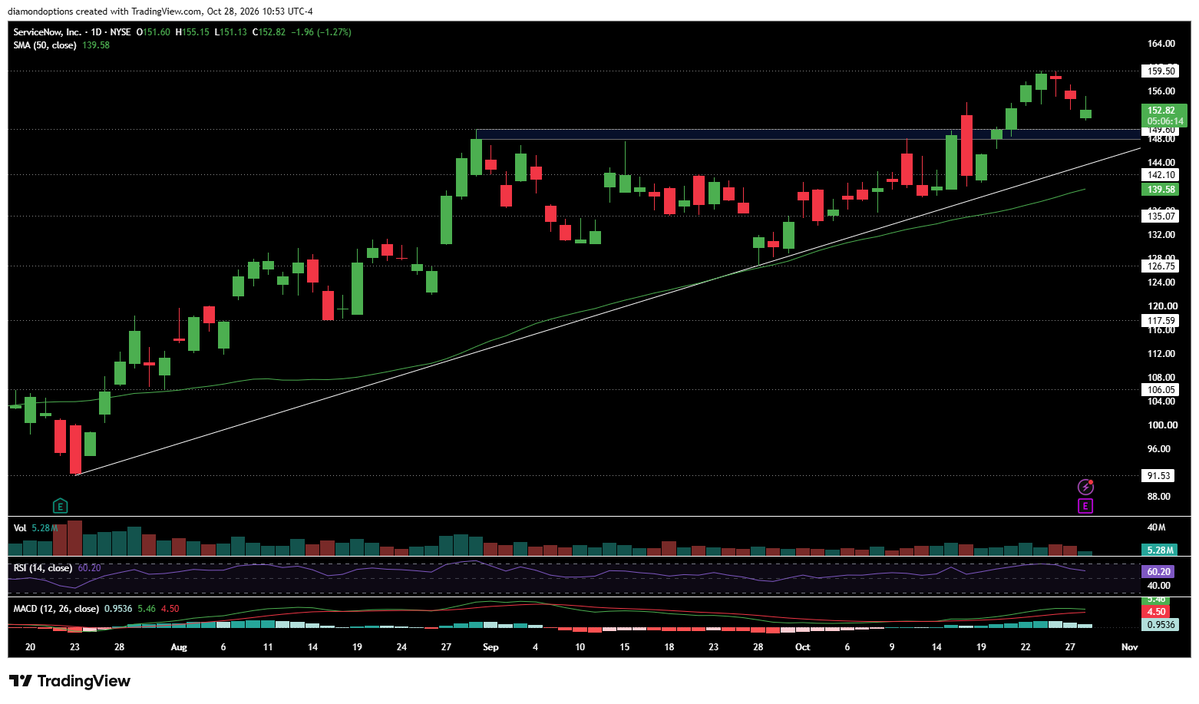Click the 40.00 RSI axis tick
This screenshot has width=1199, height=704.
click(x=1159, y=586)
